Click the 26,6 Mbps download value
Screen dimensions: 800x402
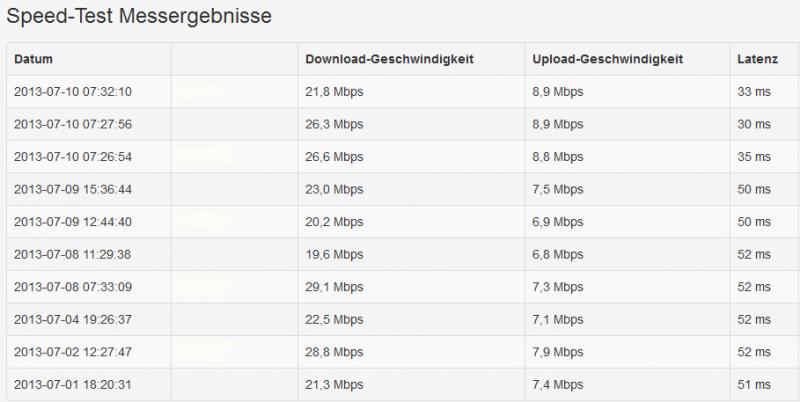pos(334,157)
